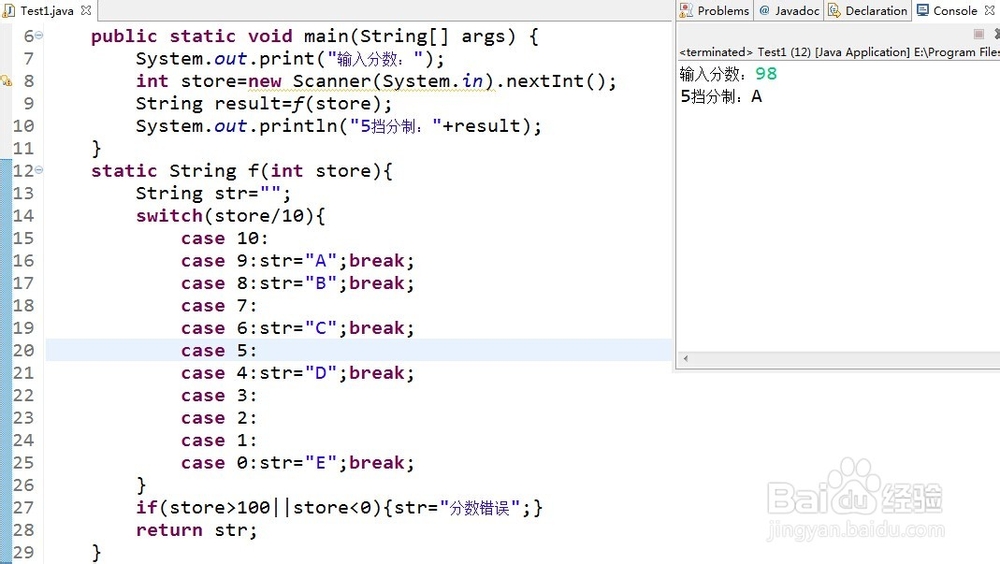Click the Console monitor icon
The width and height of the screenshot is (1000, 564).
(x=923, y=10)
